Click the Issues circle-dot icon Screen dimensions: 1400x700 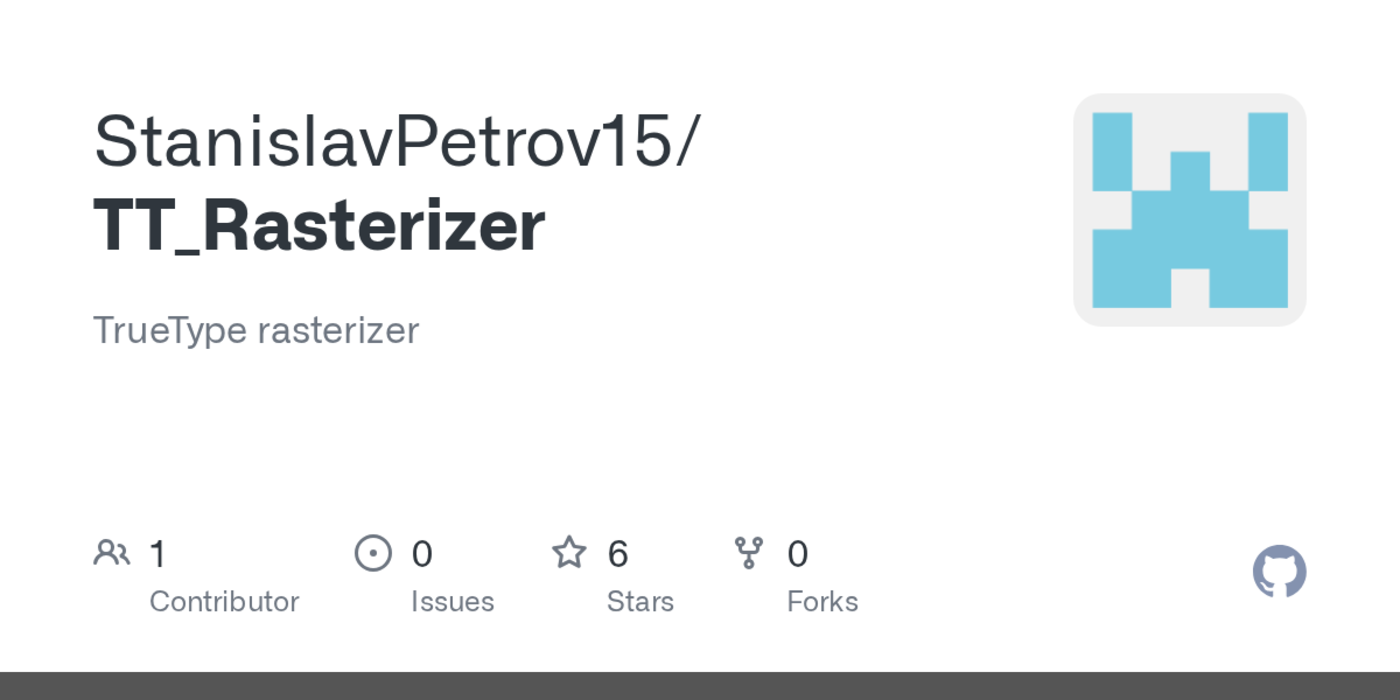(x=373, y=553)
